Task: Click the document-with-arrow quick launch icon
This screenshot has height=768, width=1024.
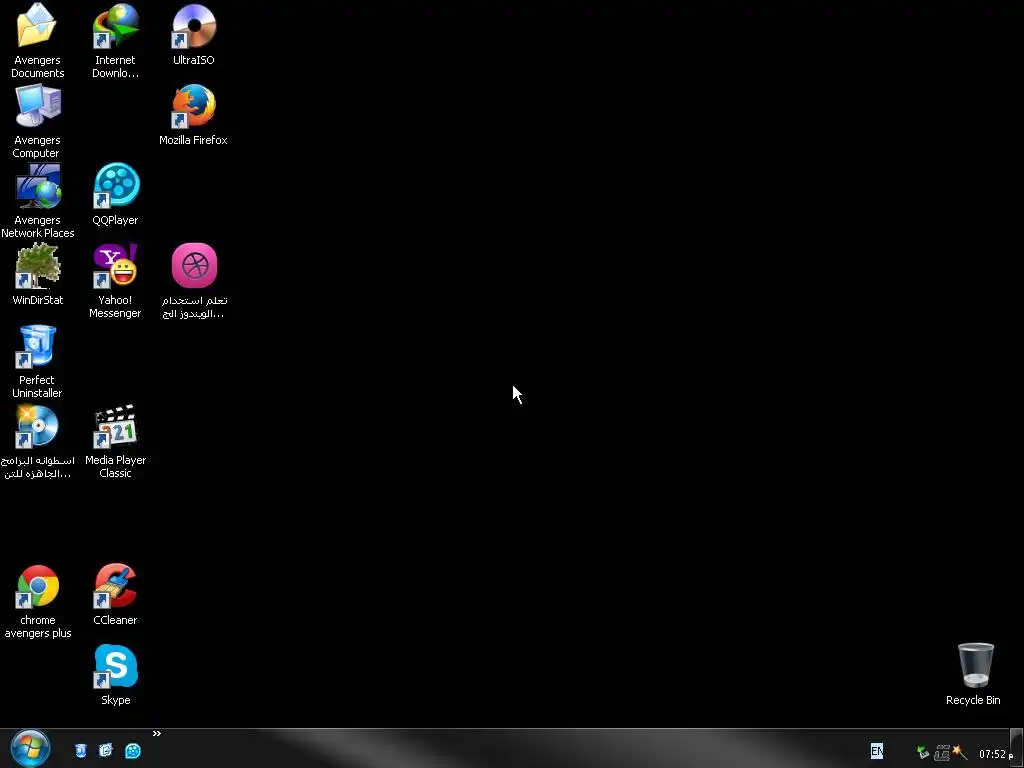Action: (x=106, y=751)
